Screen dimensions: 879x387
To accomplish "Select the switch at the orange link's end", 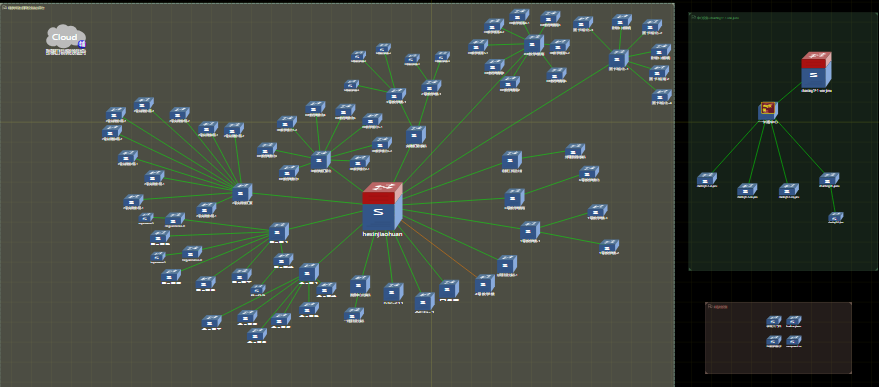I will point(485,283).
